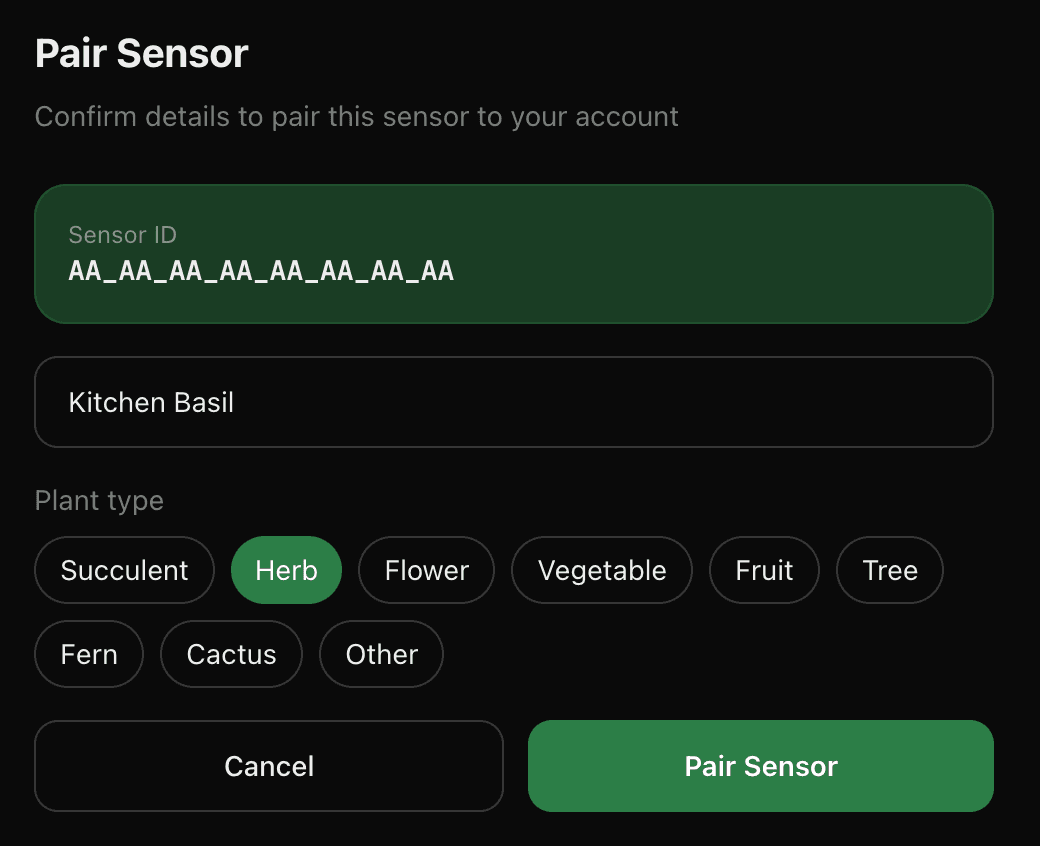Select the Cactus plant type

pyautogui.click(x=231, y=654)
